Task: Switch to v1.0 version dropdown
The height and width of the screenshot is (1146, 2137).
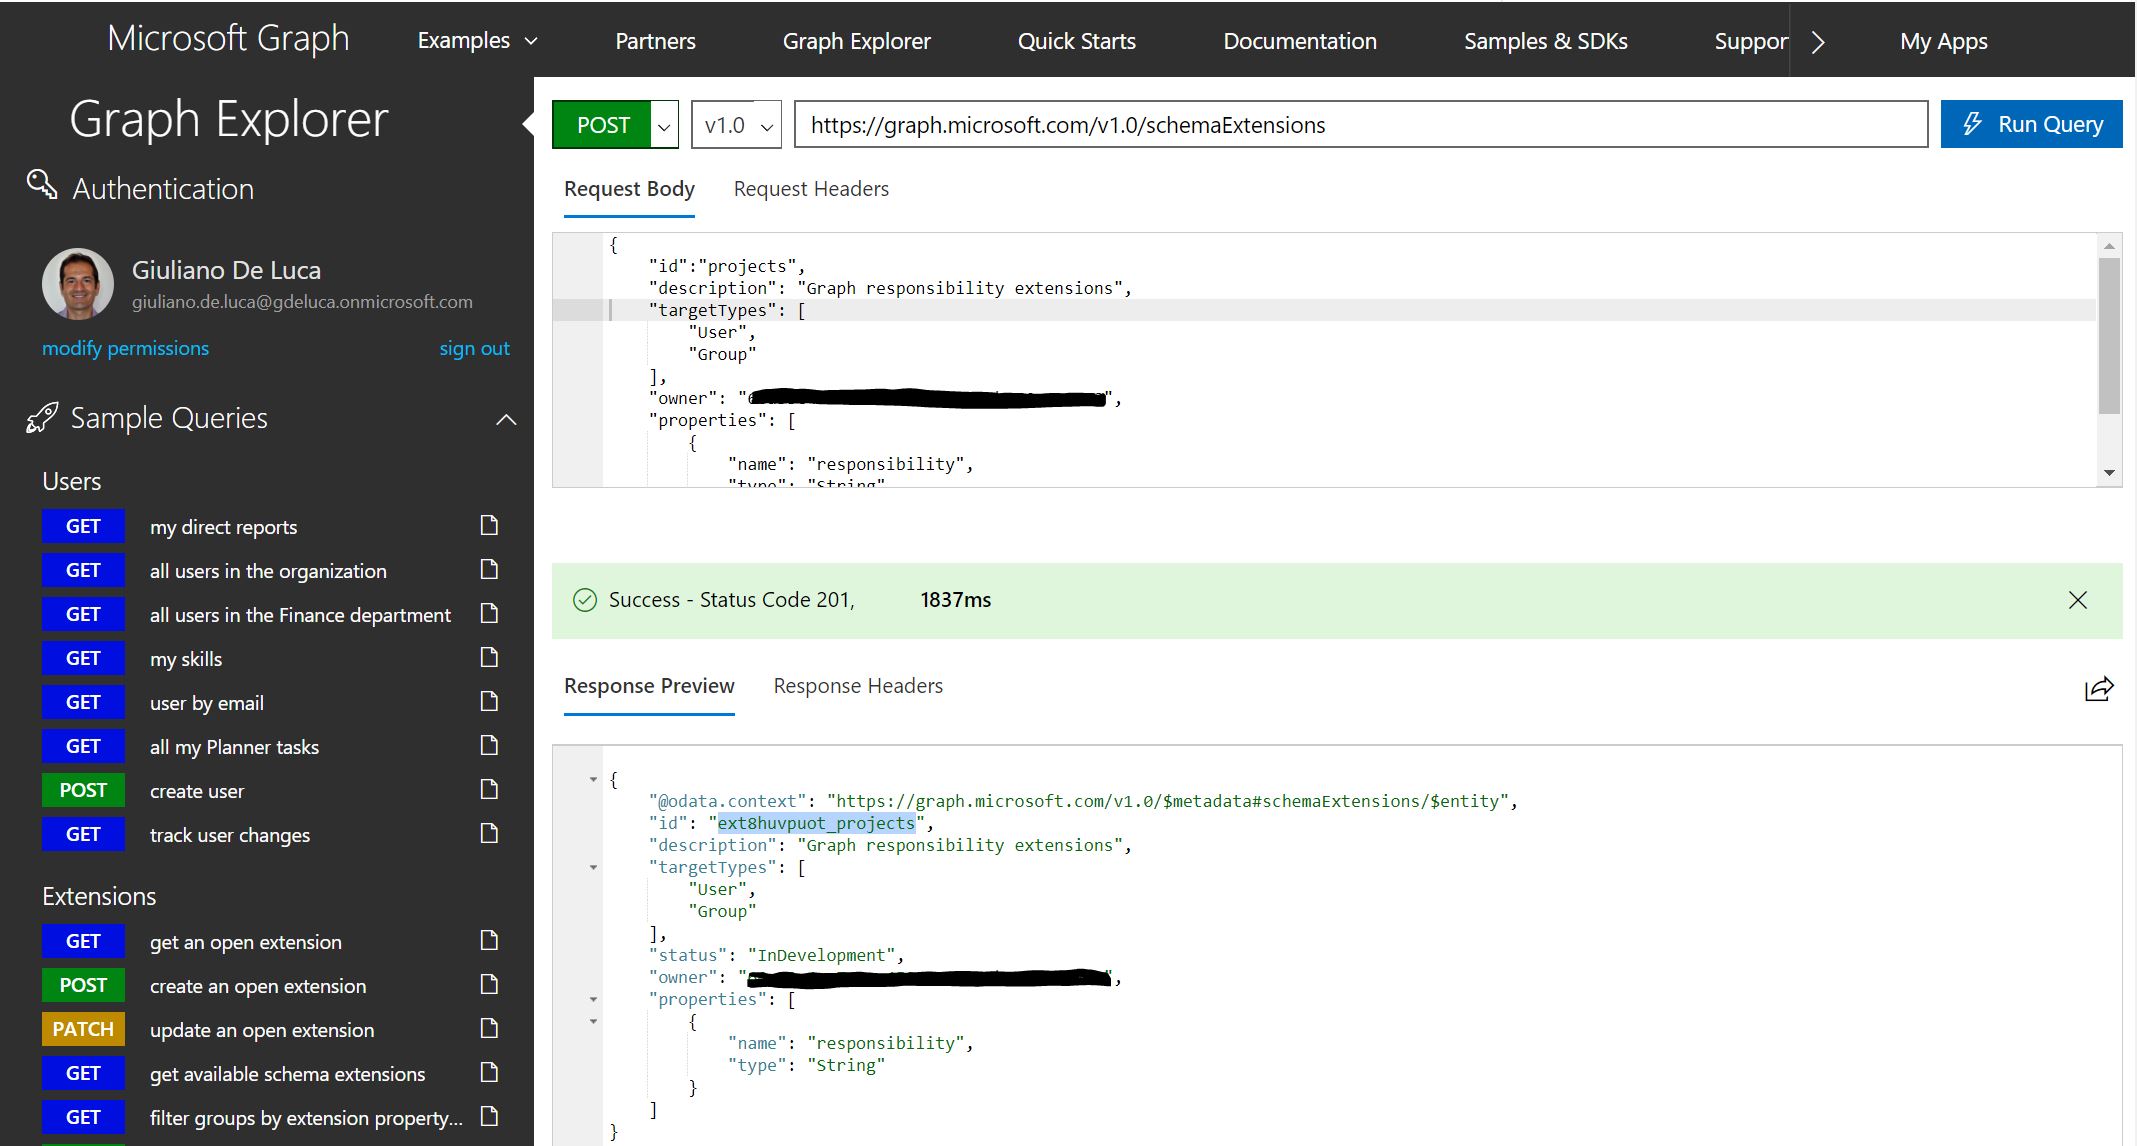Action: pos(734,124)
